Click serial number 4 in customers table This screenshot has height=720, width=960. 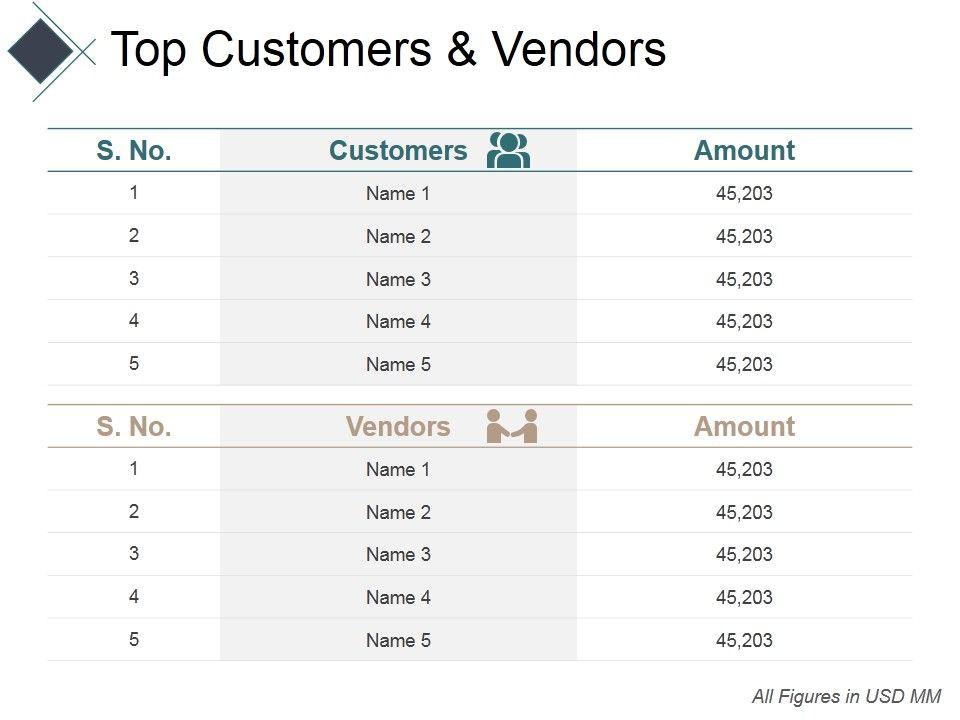(x=134, y=321)
